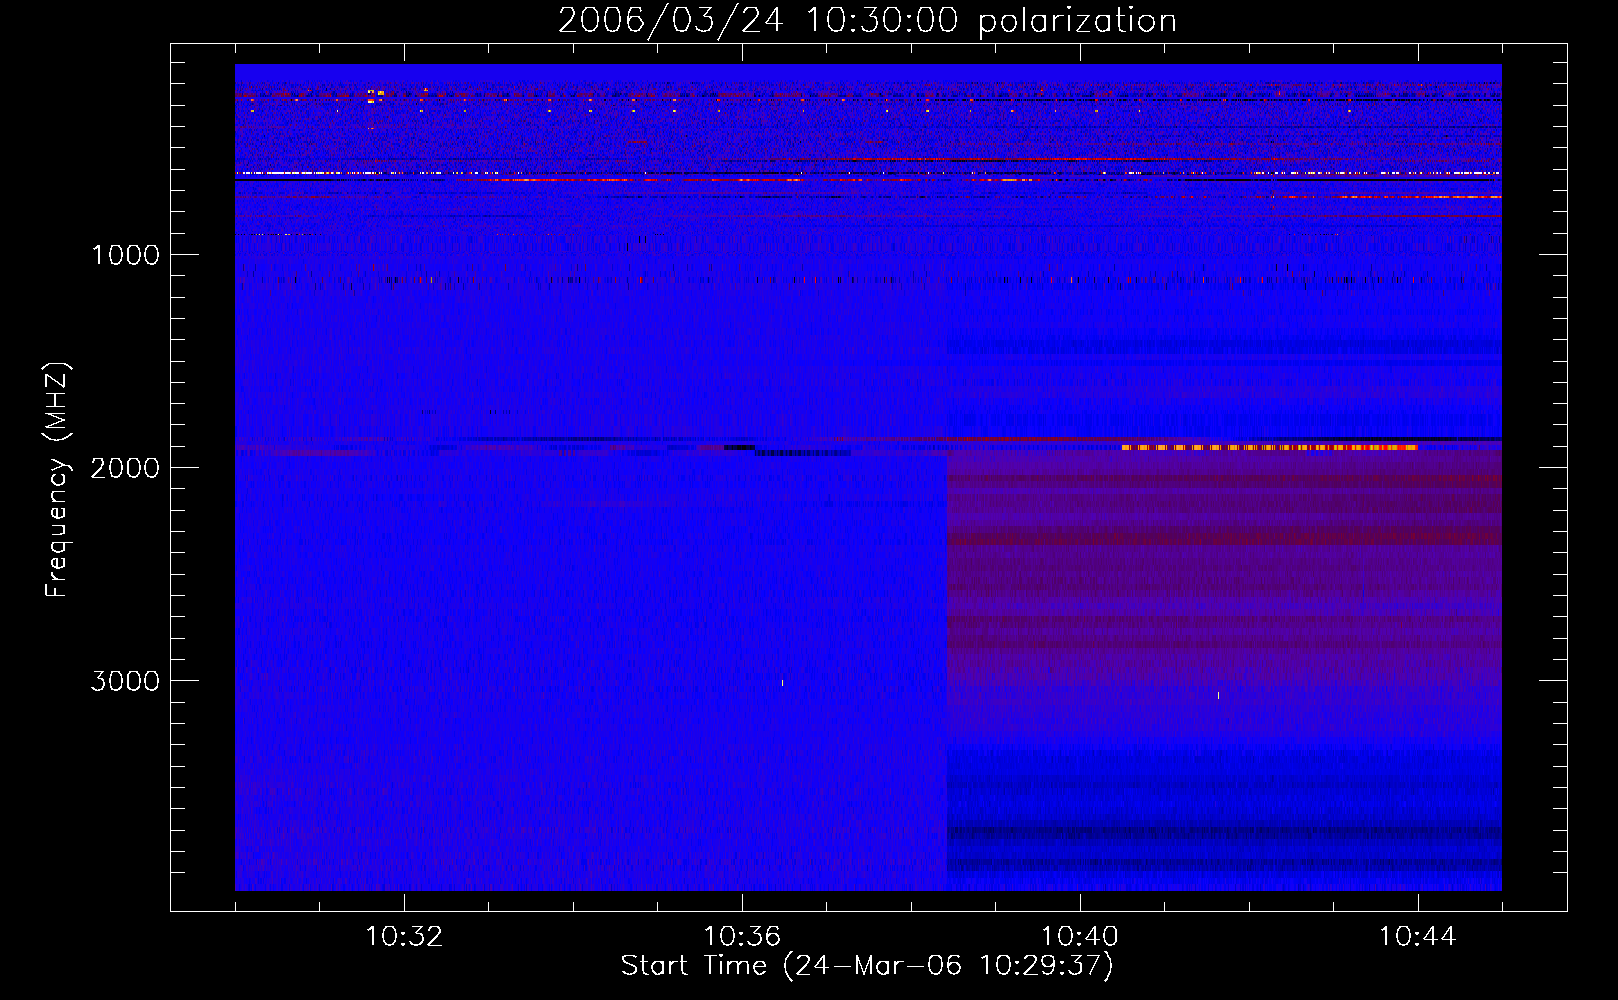Click the small white spot near 3000 MHz after 10:36
The width and height of the screenshot is (1618, 1000).
[x=782, y=683]
